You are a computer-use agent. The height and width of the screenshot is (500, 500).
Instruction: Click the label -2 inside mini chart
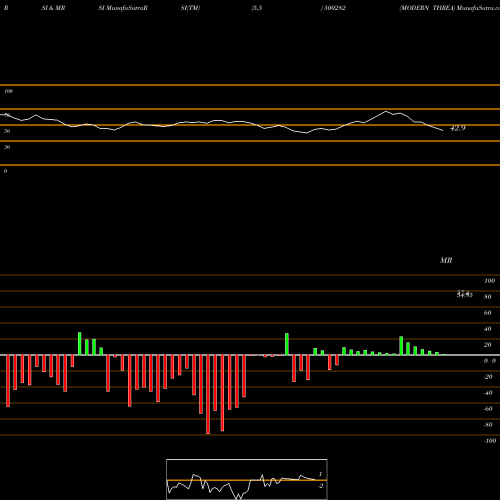click(321, 486)
